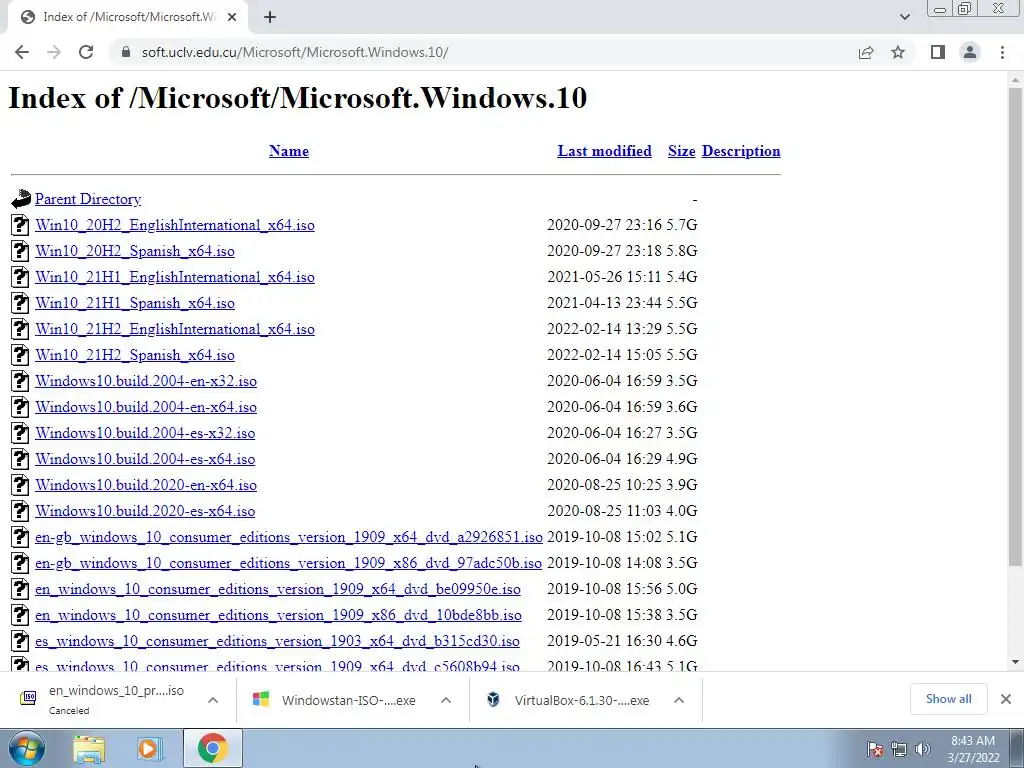Bookmark this page with star icon
The width and height of the screenshot is (1024, 768).
point(898,52)
